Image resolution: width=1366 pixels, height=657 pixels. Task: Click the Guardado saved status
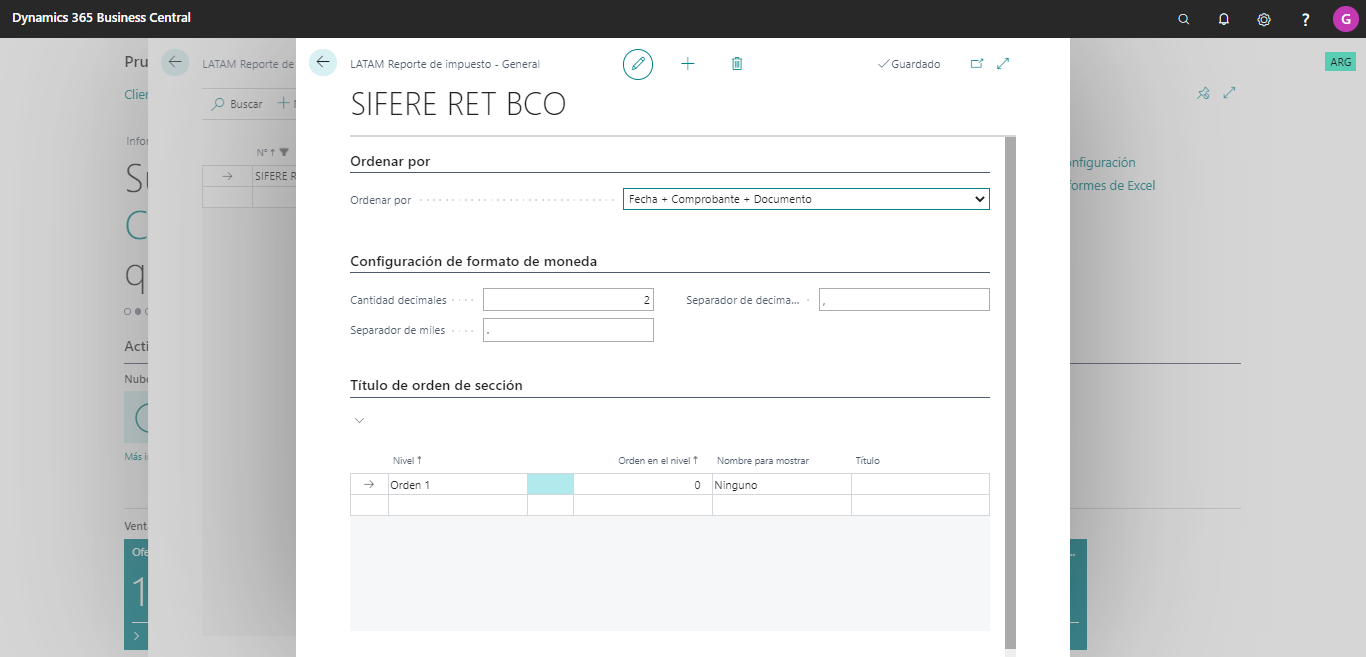tap(909, 64)
